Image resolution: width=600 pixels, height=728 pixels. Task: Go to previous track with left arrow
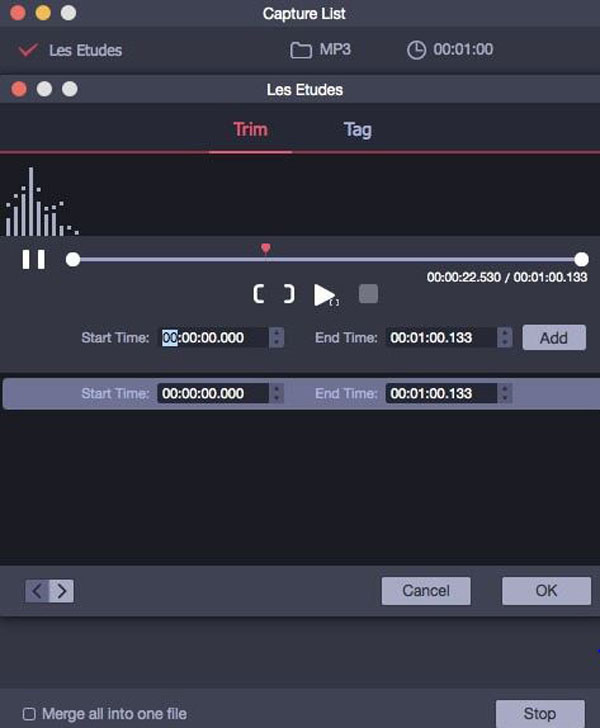click(x=37, y=591)
